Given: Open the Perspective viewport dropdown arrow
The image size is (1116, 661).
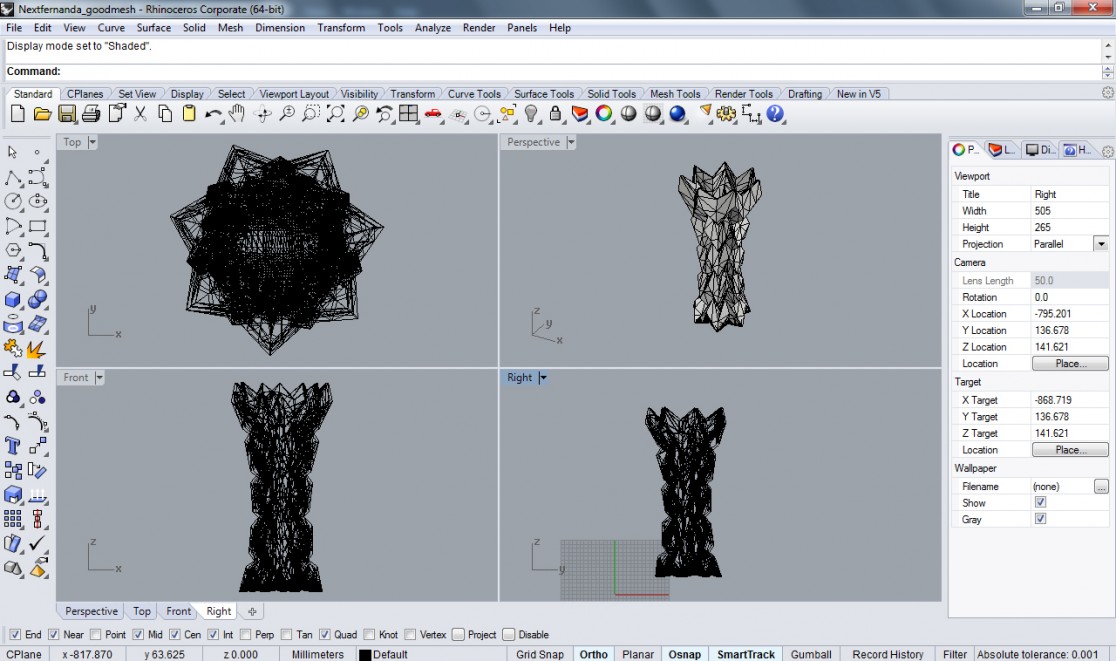Looking at the screenshot, I should 571,143.
